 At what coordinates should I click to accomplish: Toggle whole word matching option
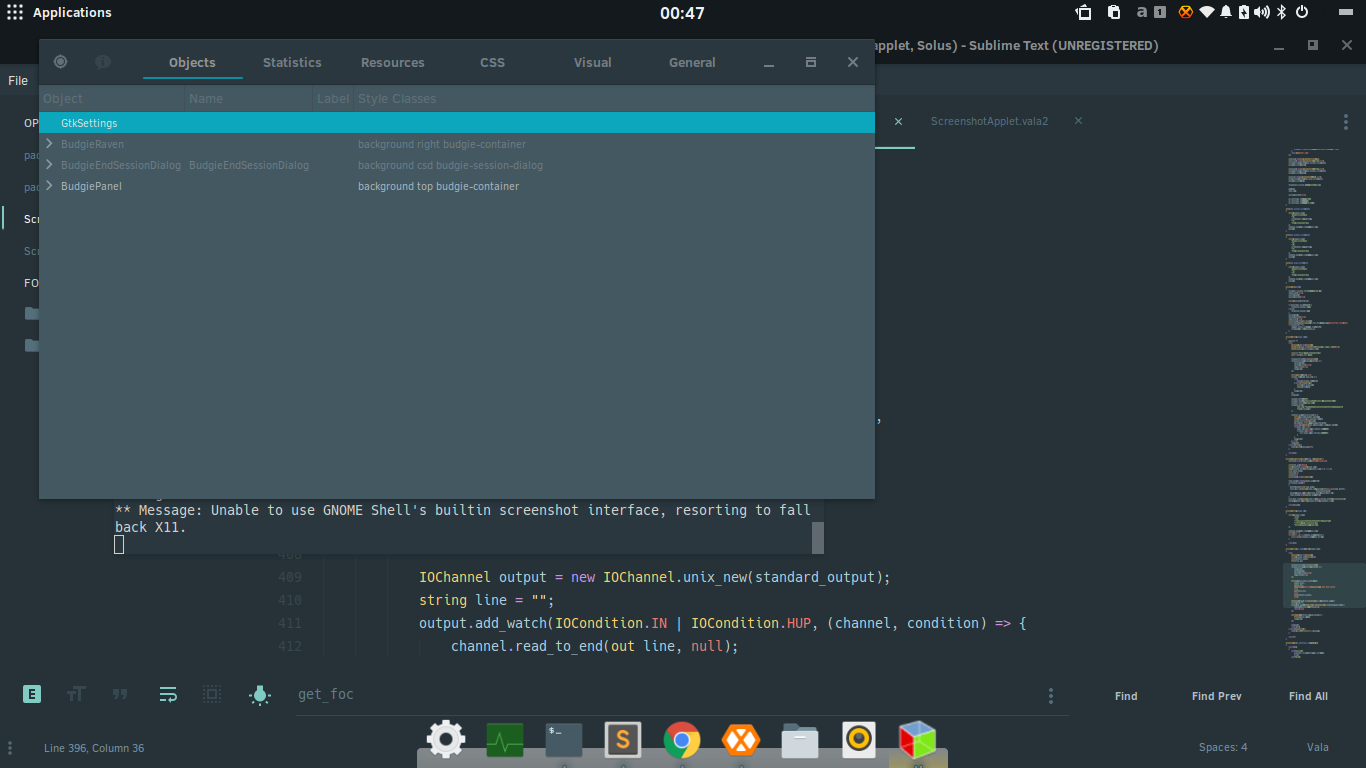[x=120, y=694]
